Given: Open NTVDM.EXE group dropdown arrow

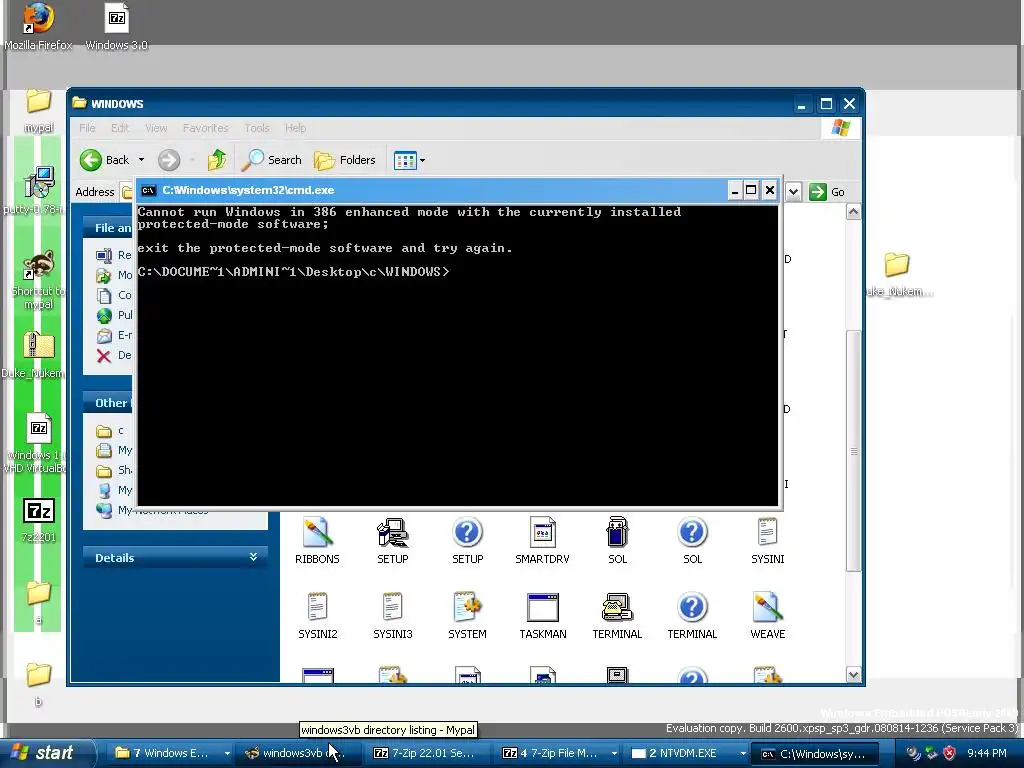Looking at the screenshot, I should 743,754.
